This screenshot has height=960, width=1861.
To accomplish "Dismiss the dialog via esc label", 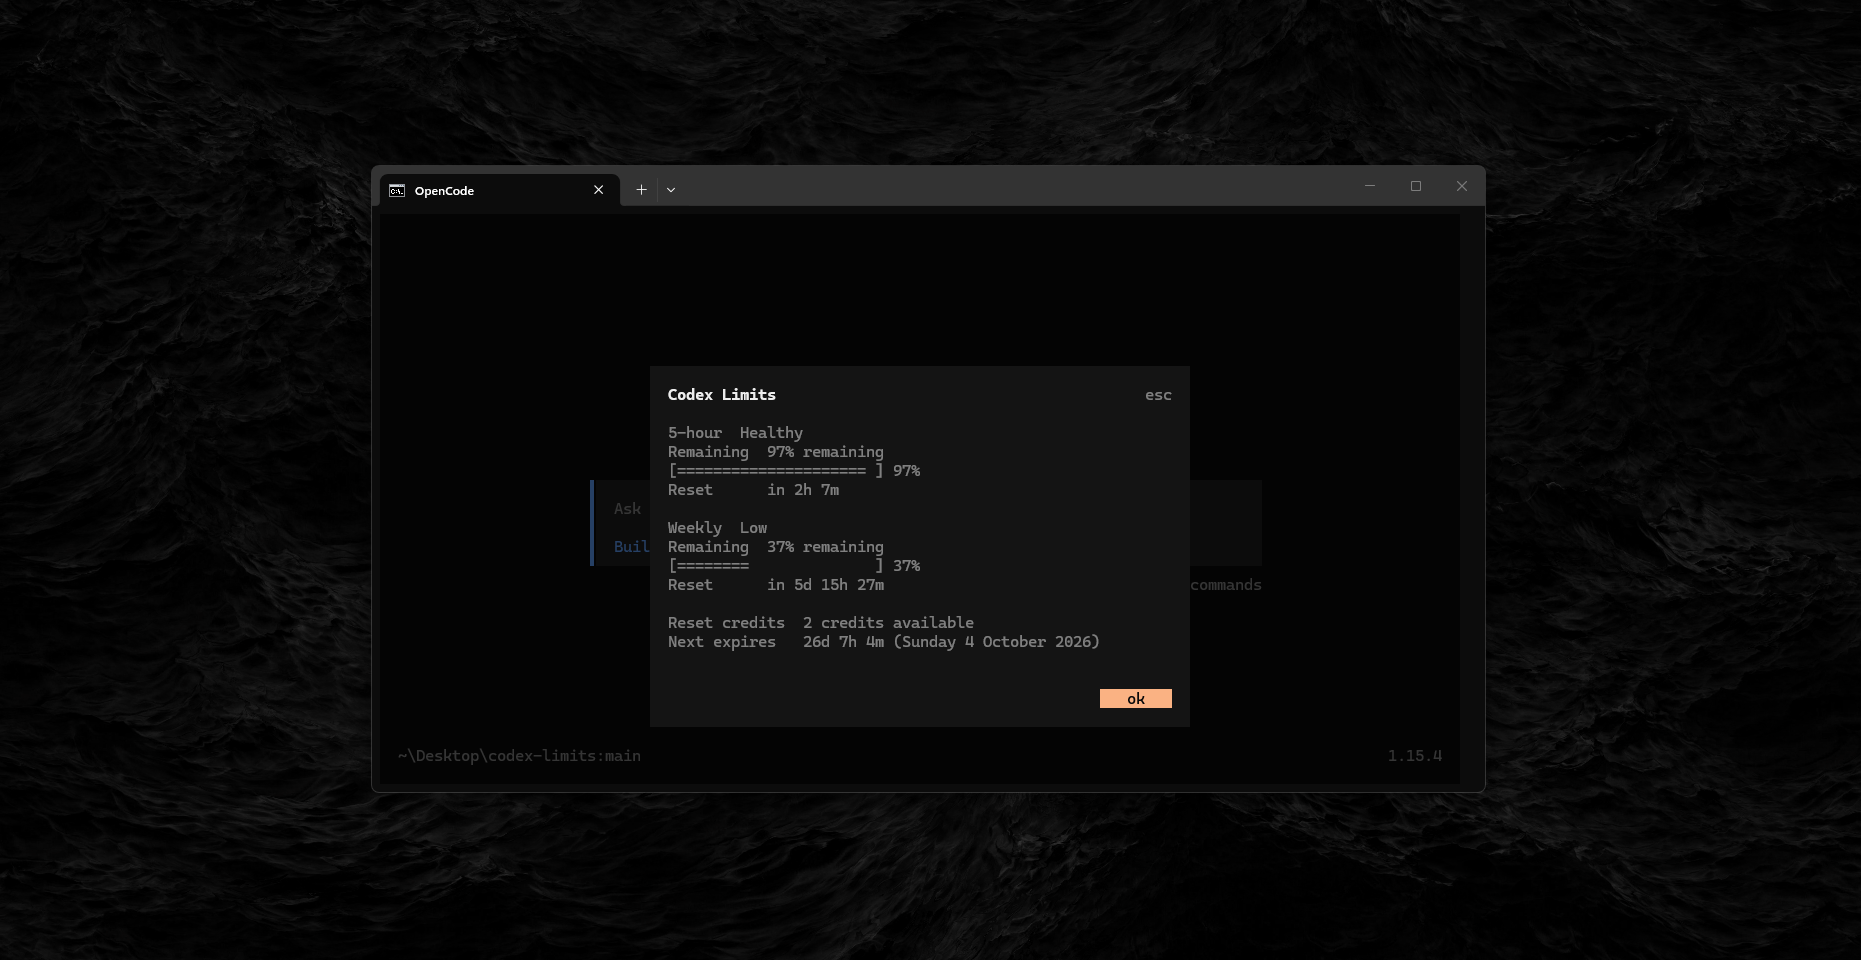I will (x=1158, y=395).
